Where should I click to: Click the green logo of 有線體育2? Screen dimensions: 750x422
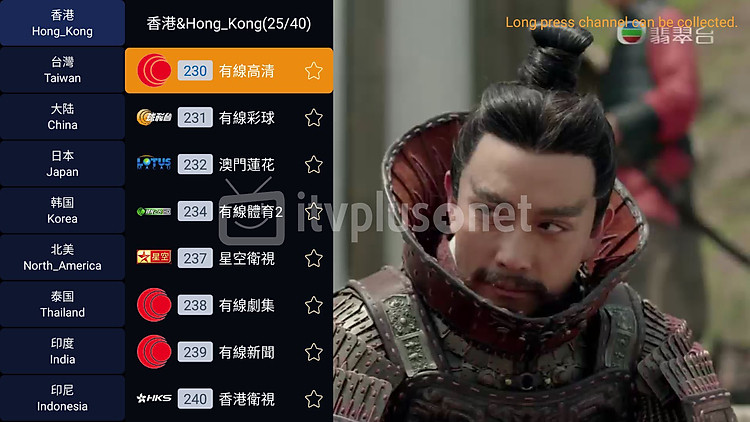coord(154,211)
